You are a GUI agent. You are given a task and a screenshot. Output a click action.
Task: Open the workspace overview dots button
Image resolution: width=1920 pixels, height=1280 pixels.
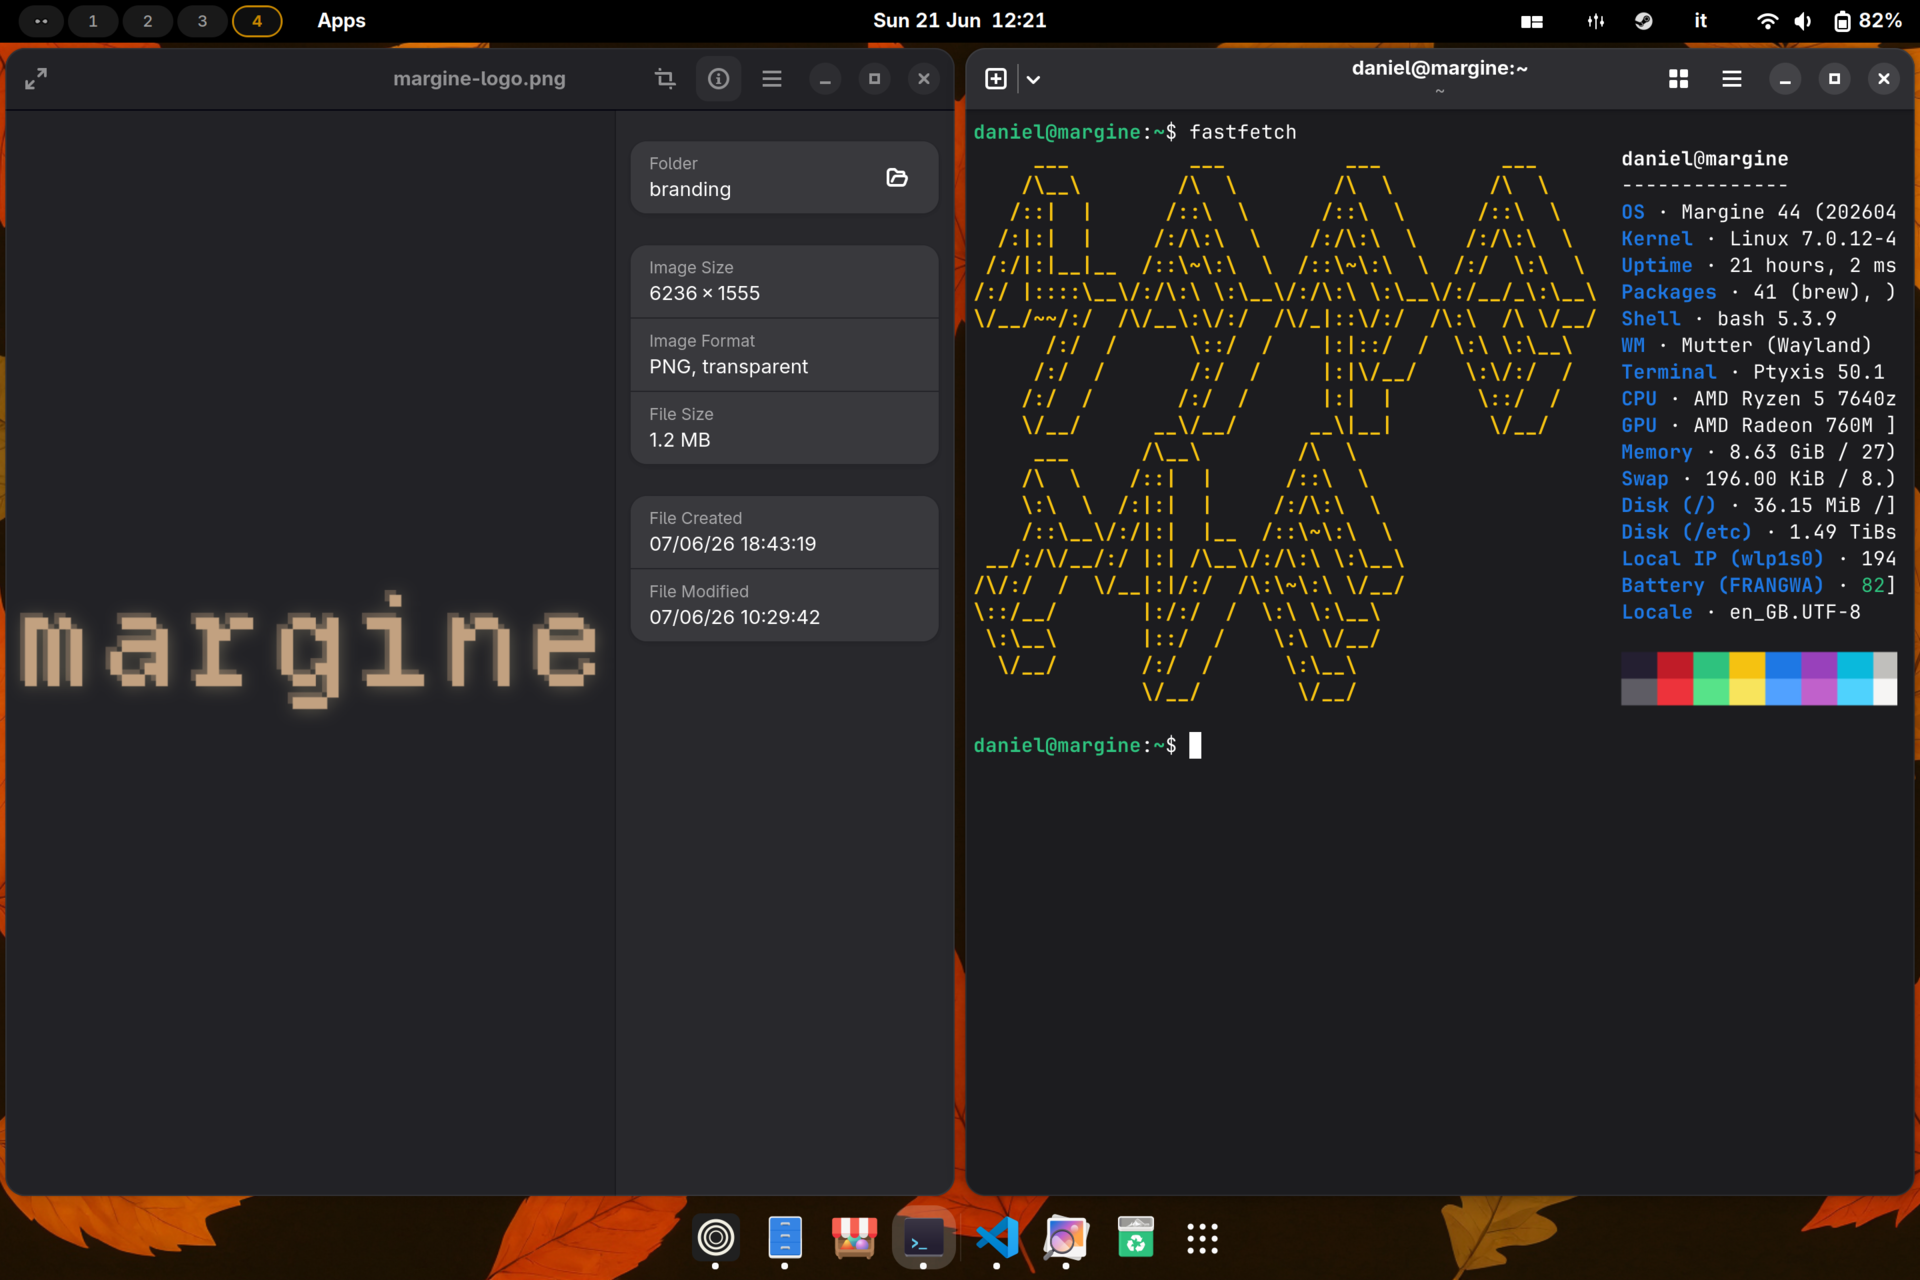coord(41,21)
